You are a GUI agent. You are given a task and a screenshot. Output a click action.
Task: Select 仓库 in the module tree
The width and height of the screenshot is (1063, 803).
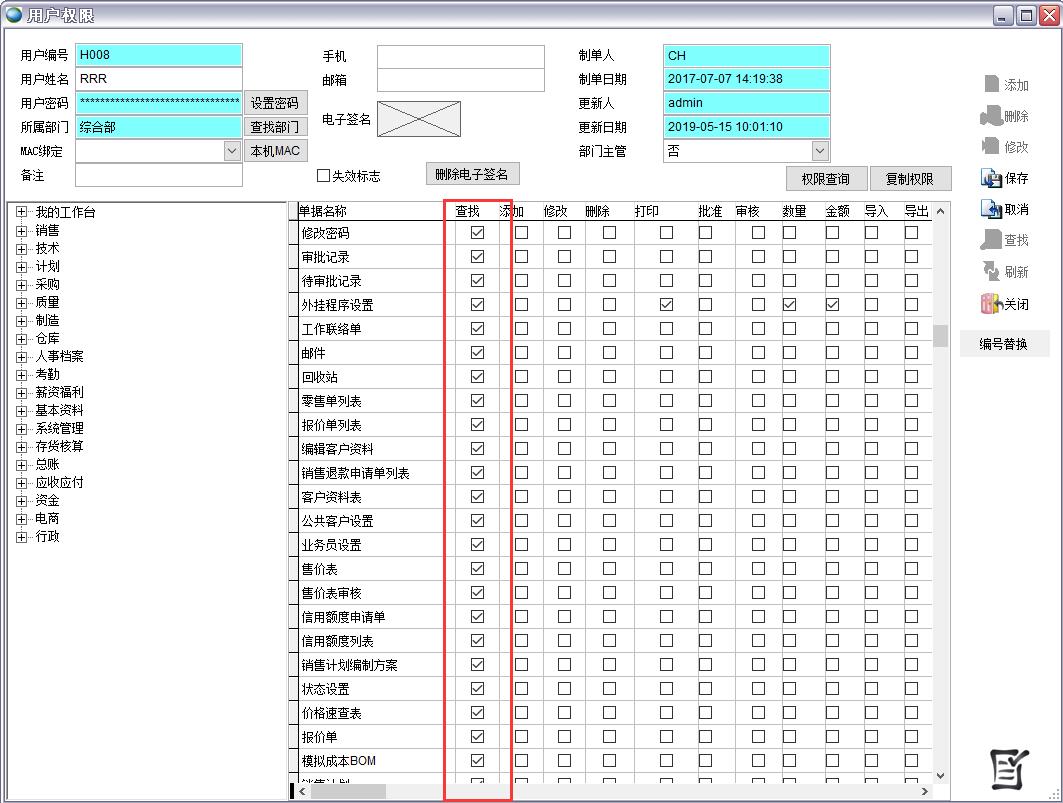pyautogui.click(x=47, y=338)
